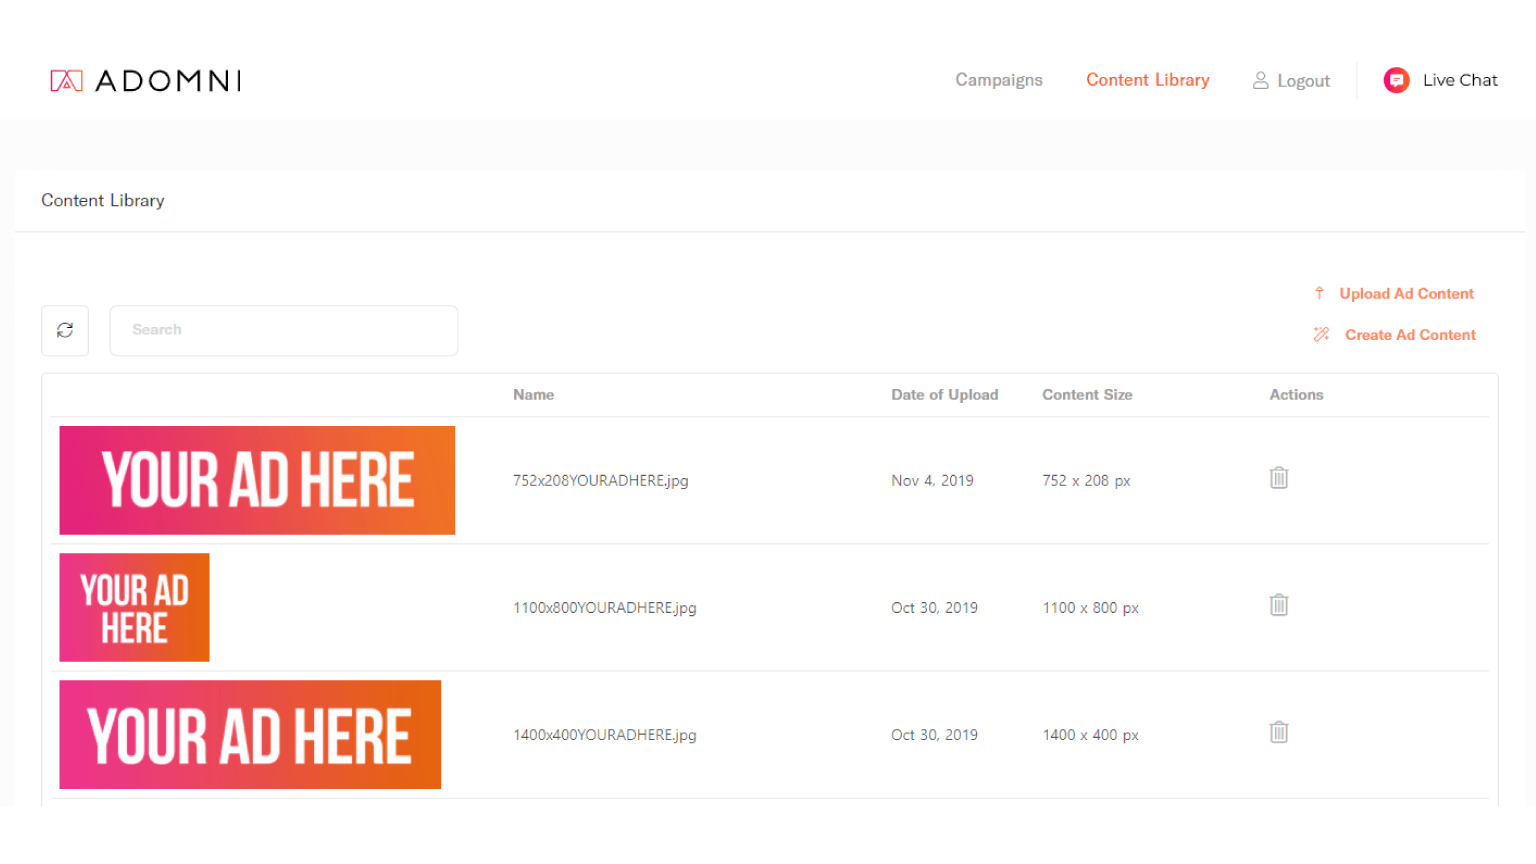Click the upload arrow icon
Viewport: 1536px width, 864px height.
pos(1319,293)
